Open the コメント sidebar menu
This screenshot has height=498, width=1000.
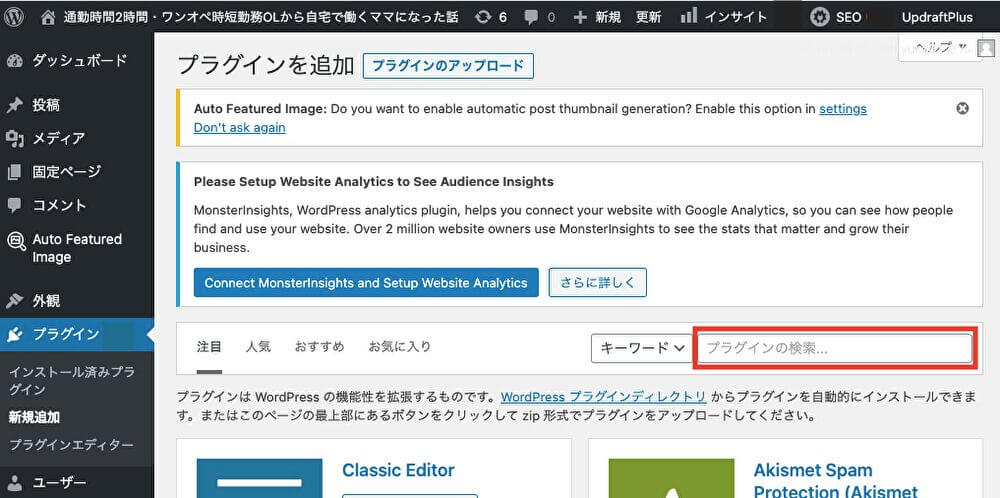tap(59, 205)
